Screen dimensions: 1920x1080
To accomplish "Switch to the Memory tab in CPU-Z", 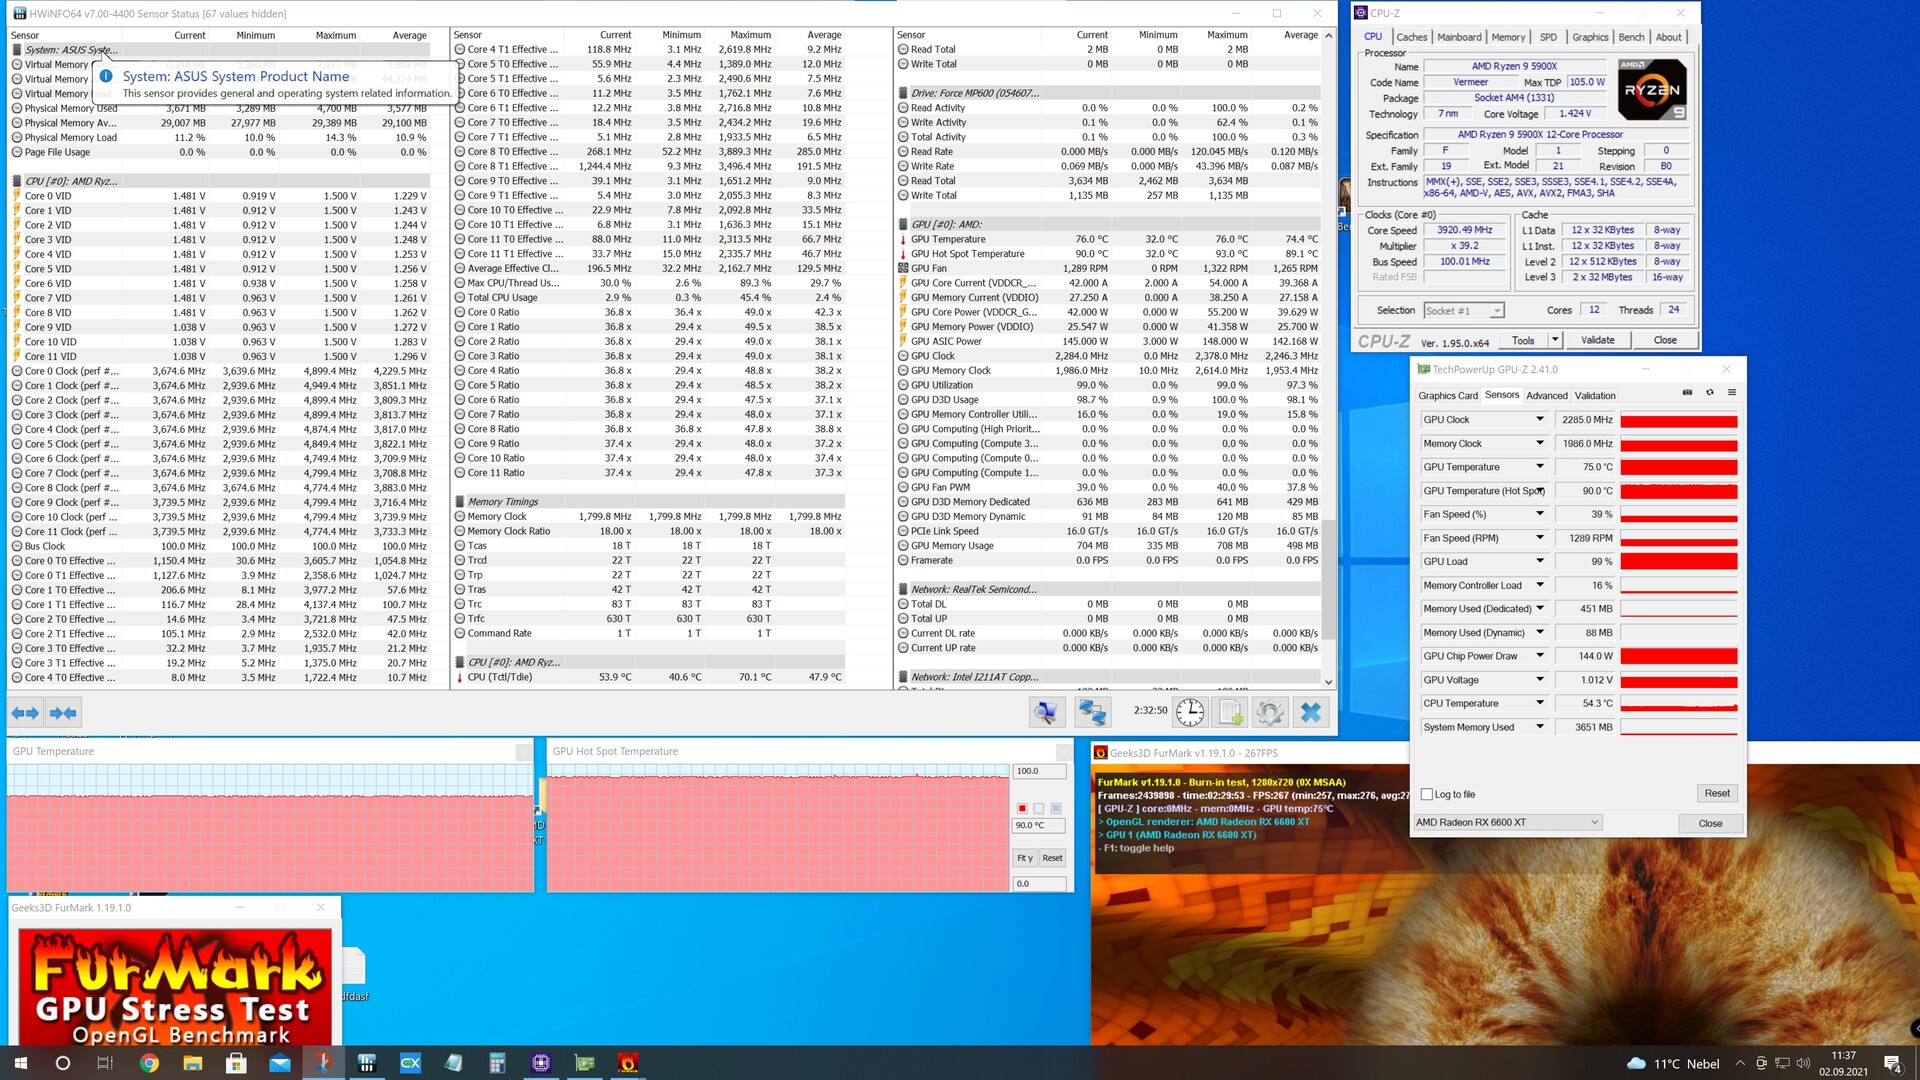I will (x=1507, y=37).
